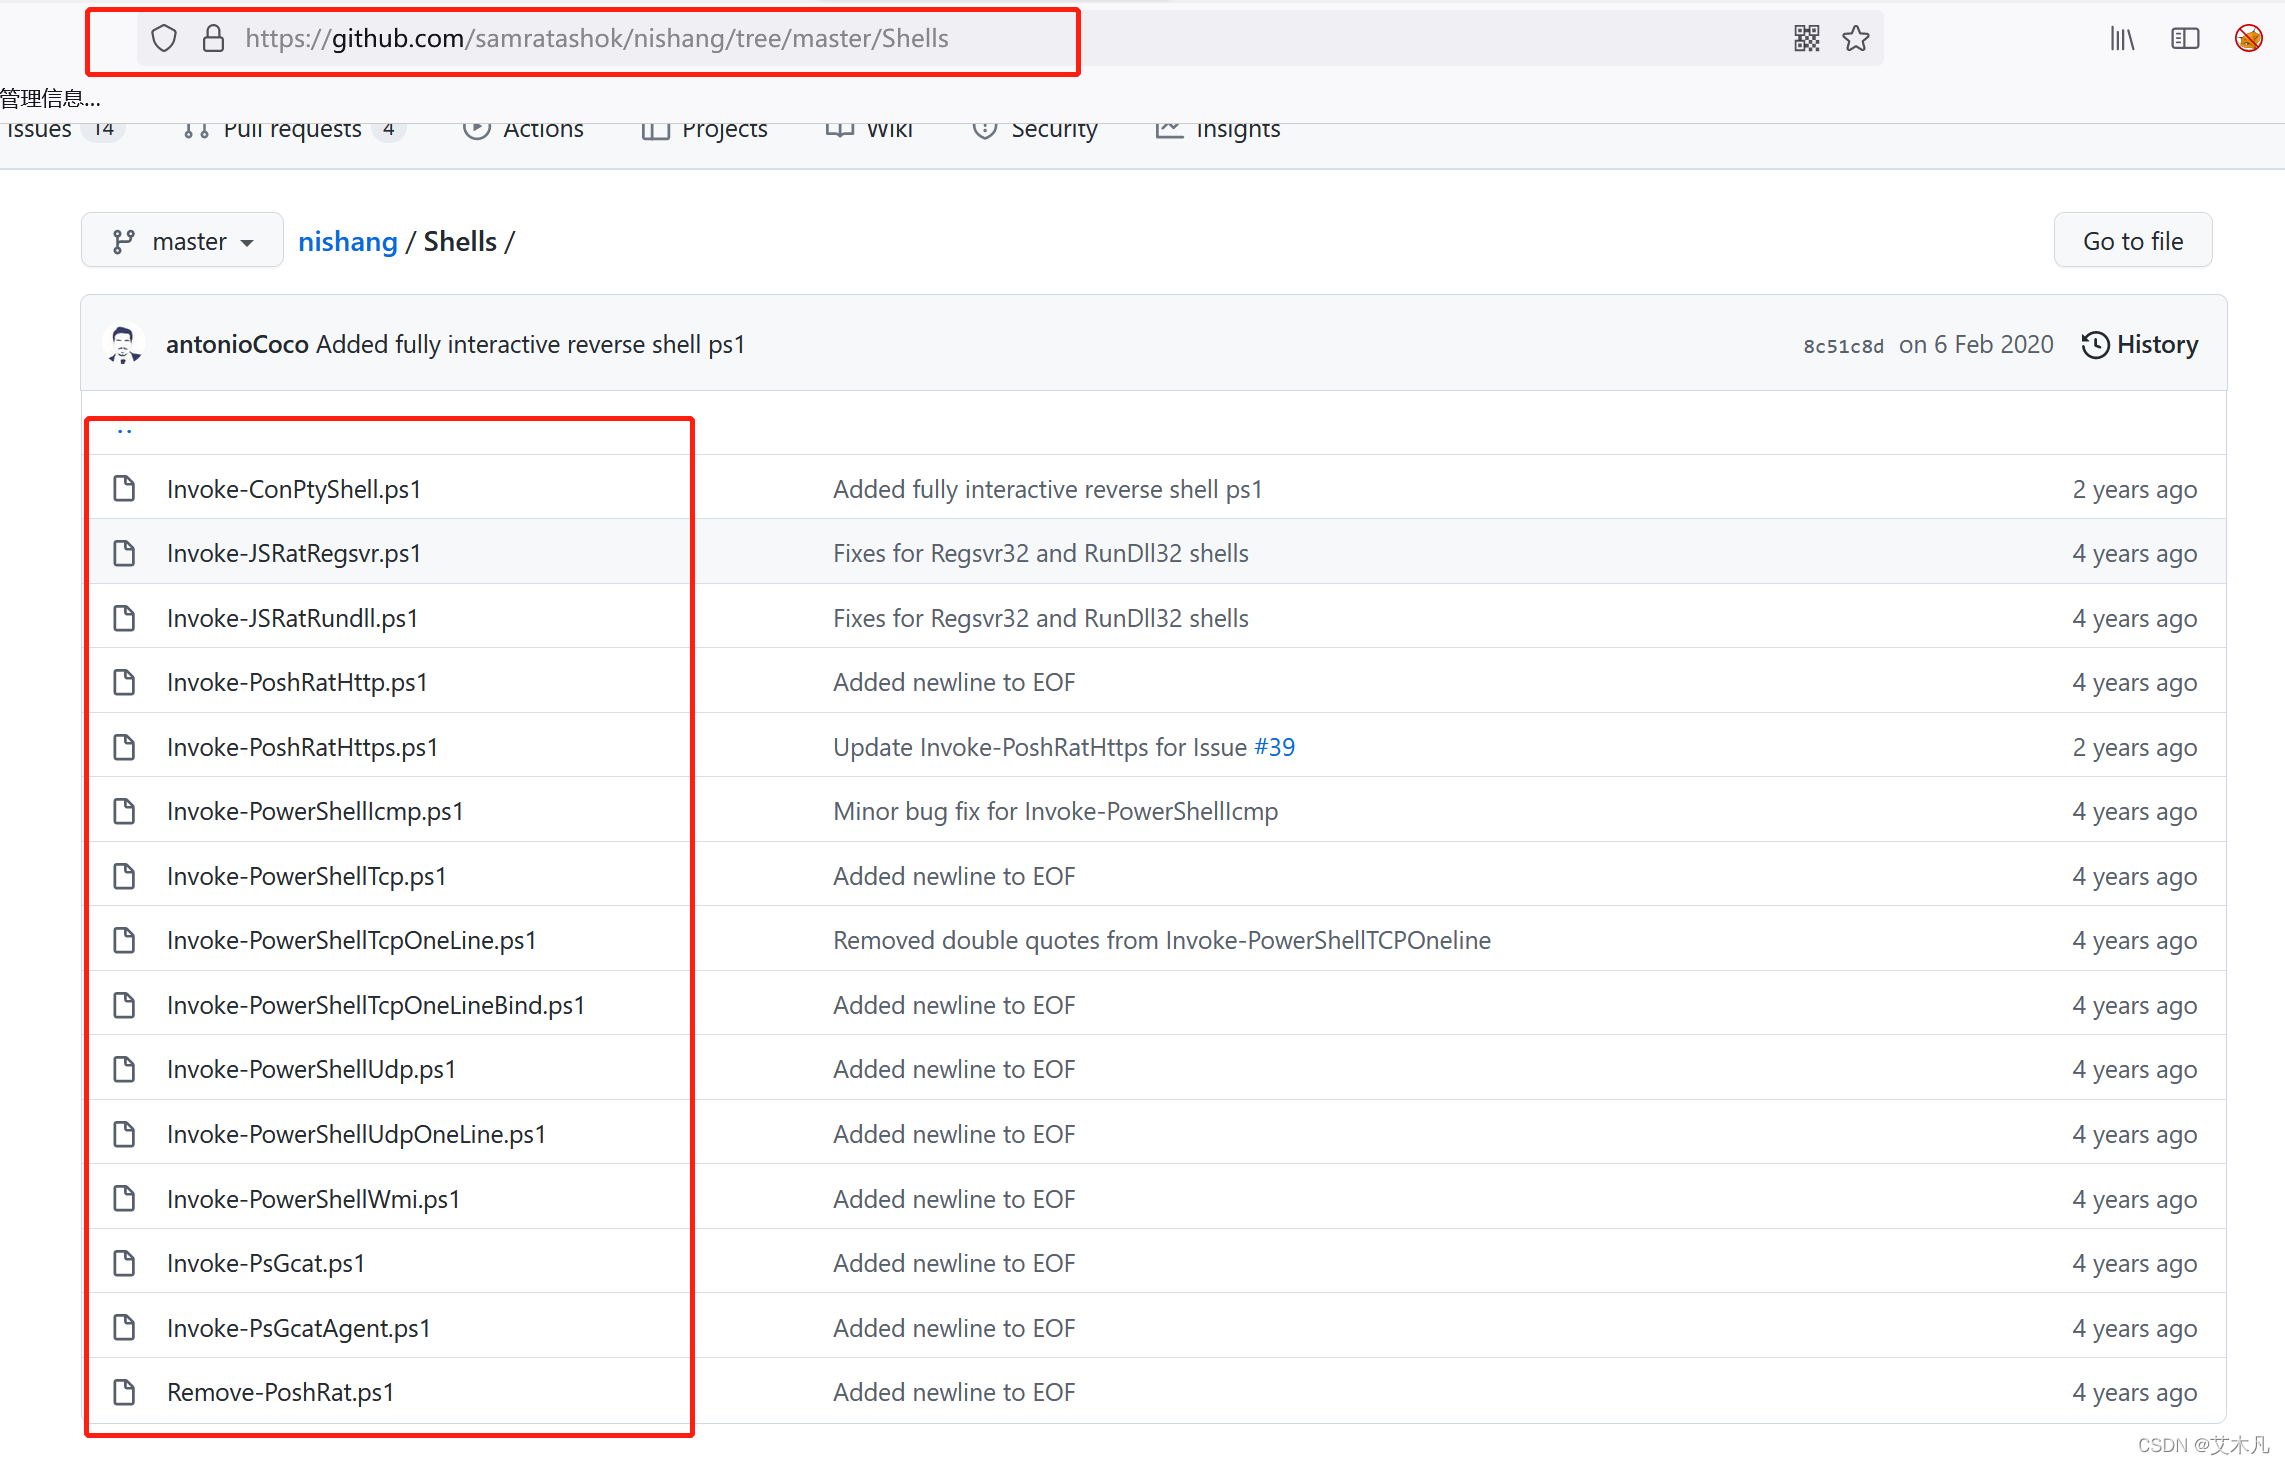Click commit message 'Removed double quotes from Invoke-PowerShellTCPOneline'
The height and width of the screenshot is (1465, 2285).
1162,940
